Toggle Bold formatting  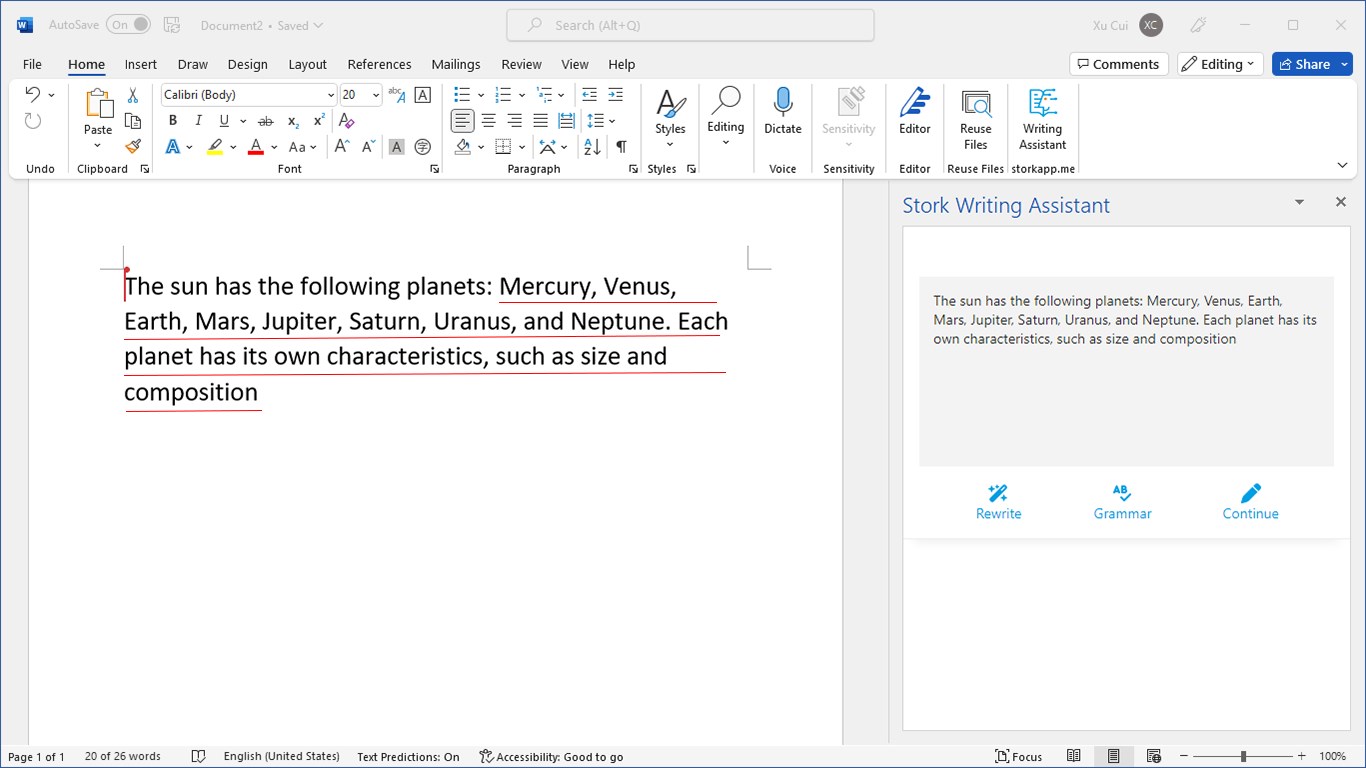pos(173,121)
